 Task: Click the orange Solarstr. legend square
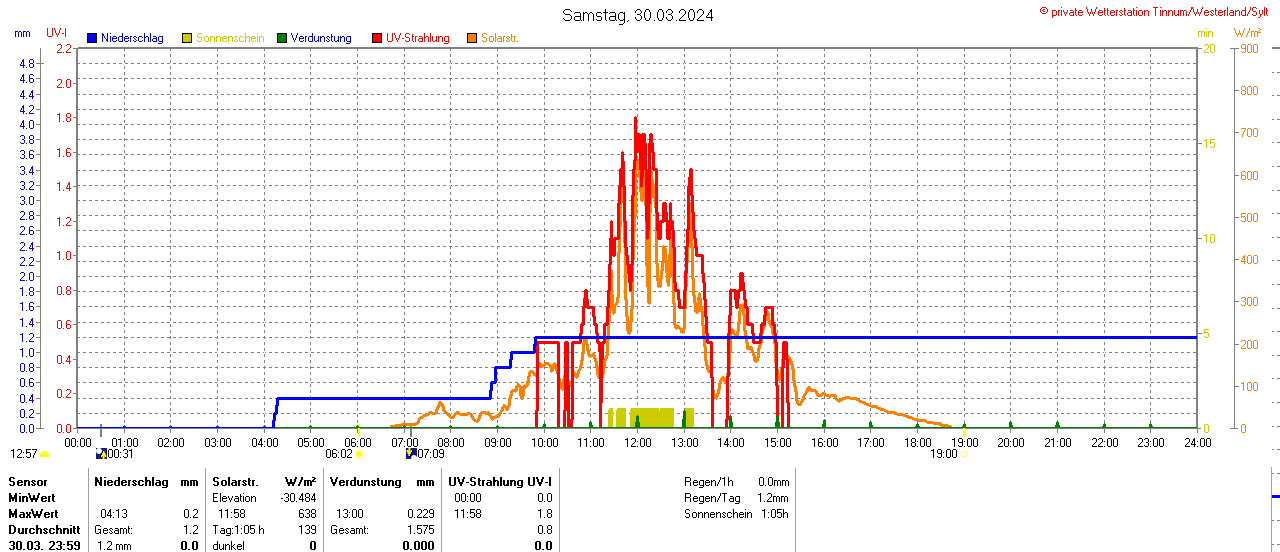(x=472, y=38)
